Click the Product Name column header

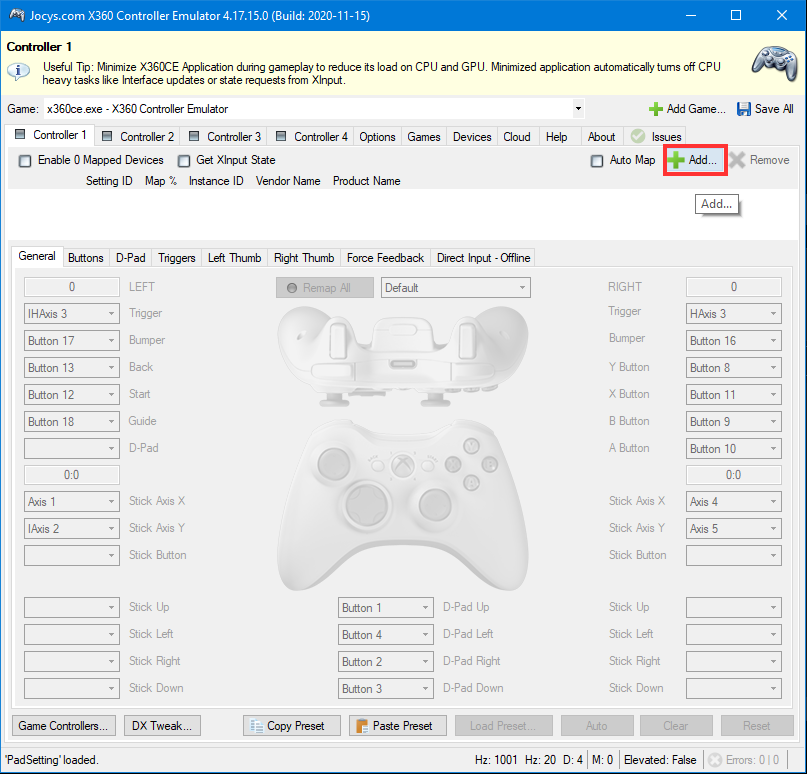click(x=366, y=181)
